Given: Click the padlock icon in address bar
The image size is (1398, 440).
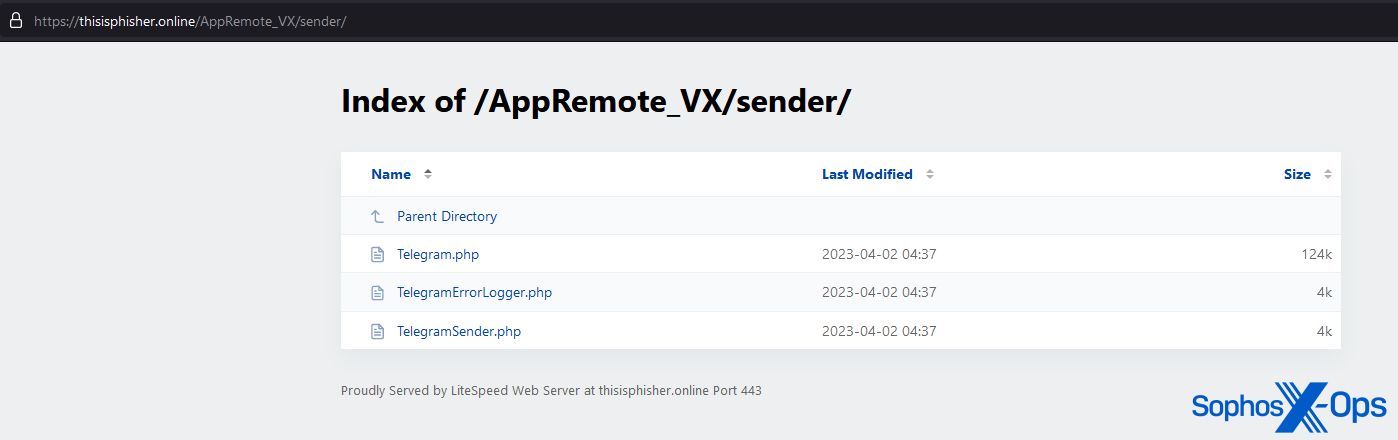Looking at the screenshot, I should coord(15,20).
